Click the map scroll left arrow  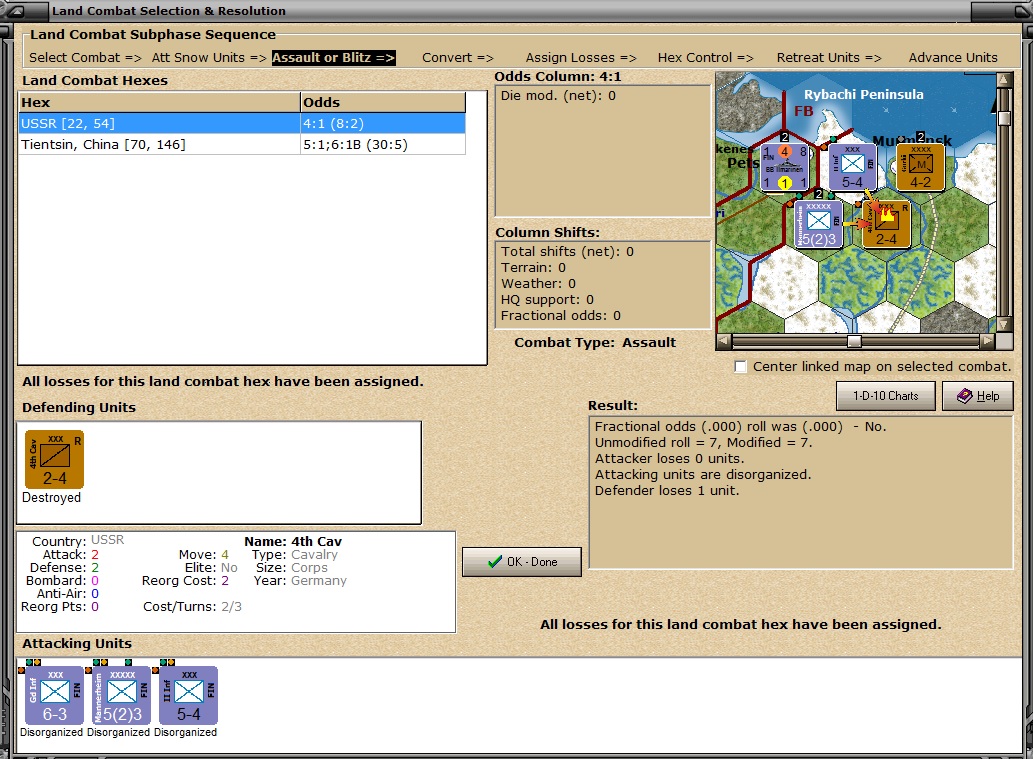pyautogui.click(x=723, y=341)
